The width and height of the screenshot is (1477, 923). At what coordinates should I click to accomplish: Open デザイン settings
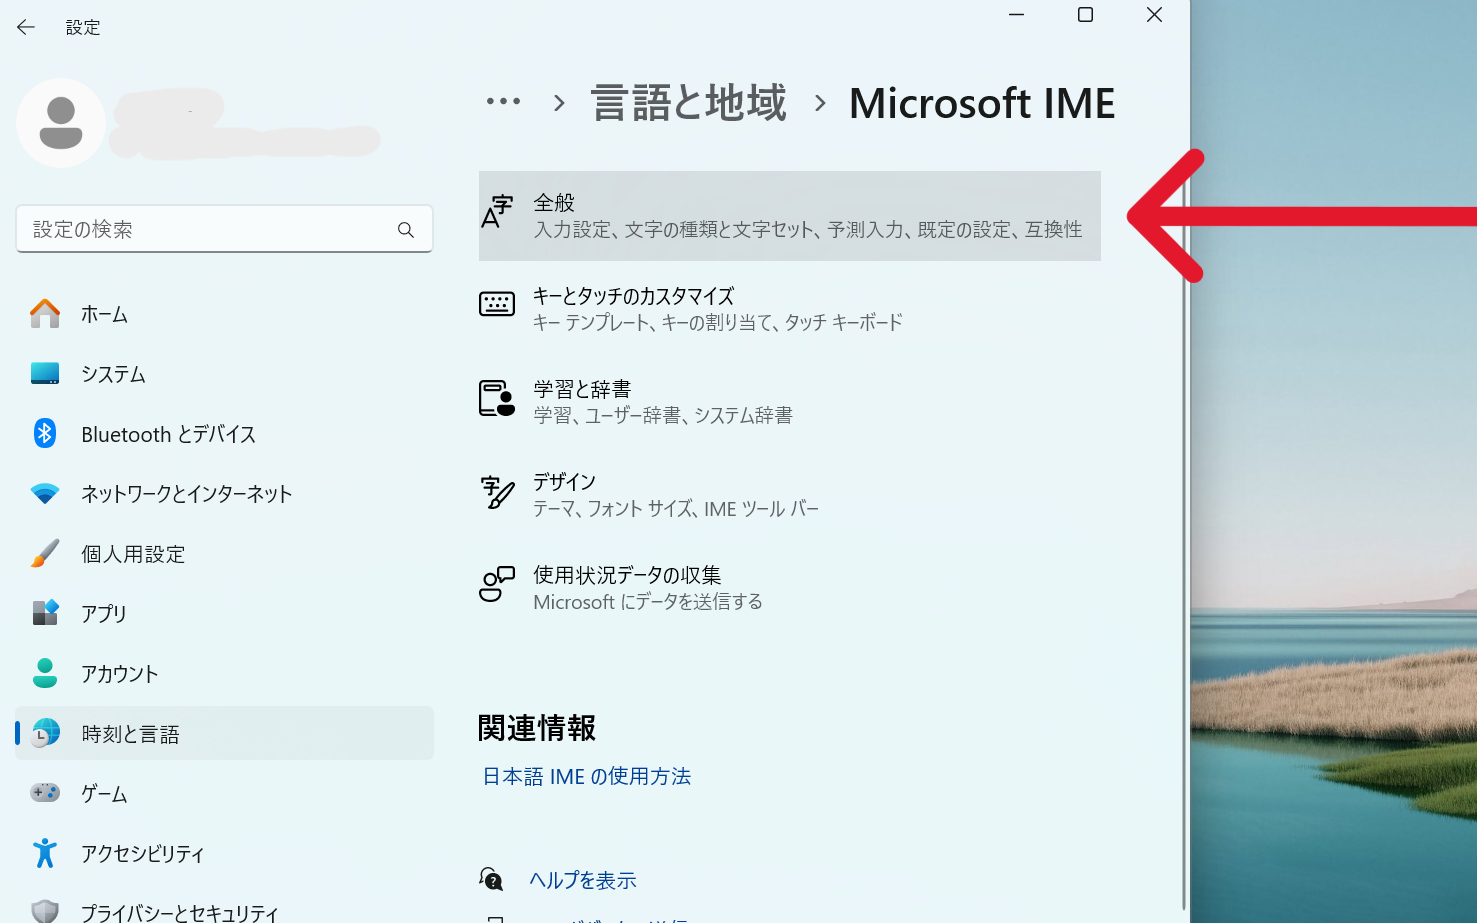tap(790, 494)
